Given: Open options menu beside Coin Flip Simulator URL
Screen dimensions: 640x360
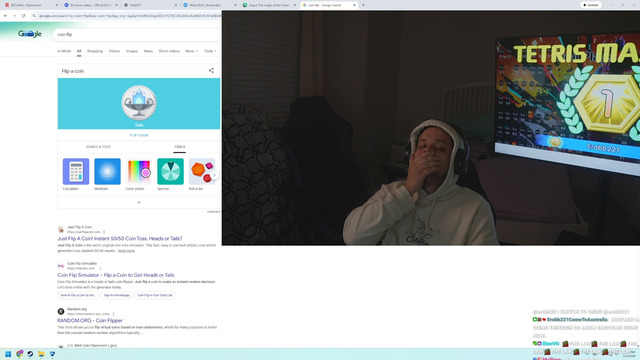Looking at the screenshot, I should point(100,269).
